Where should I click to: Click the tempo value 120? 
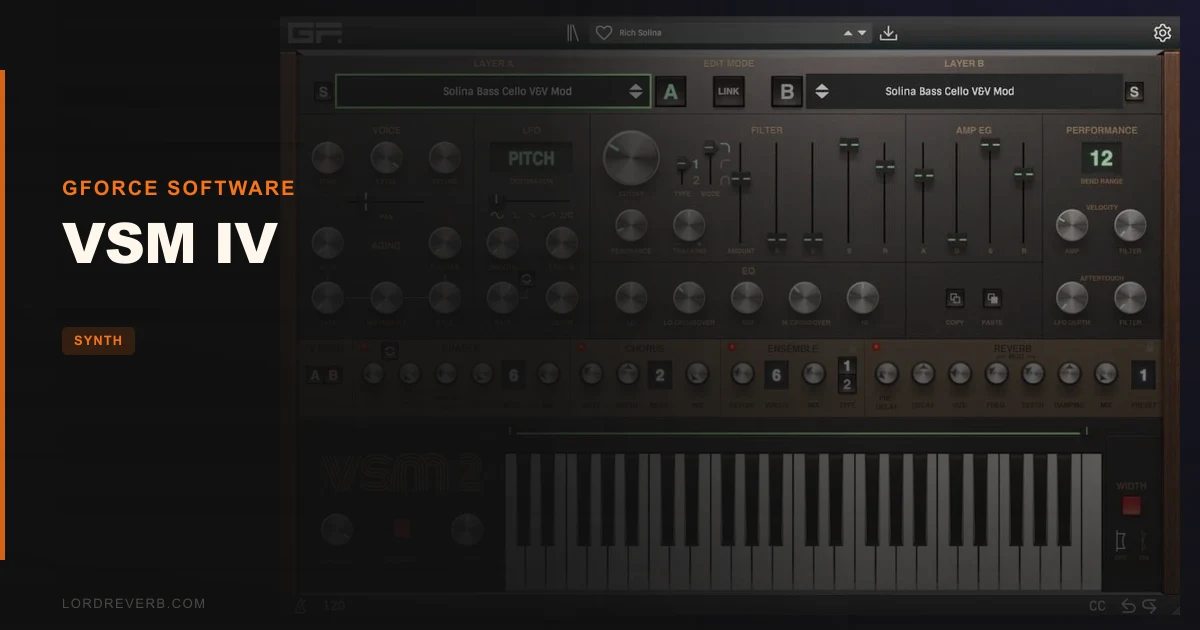334,606
